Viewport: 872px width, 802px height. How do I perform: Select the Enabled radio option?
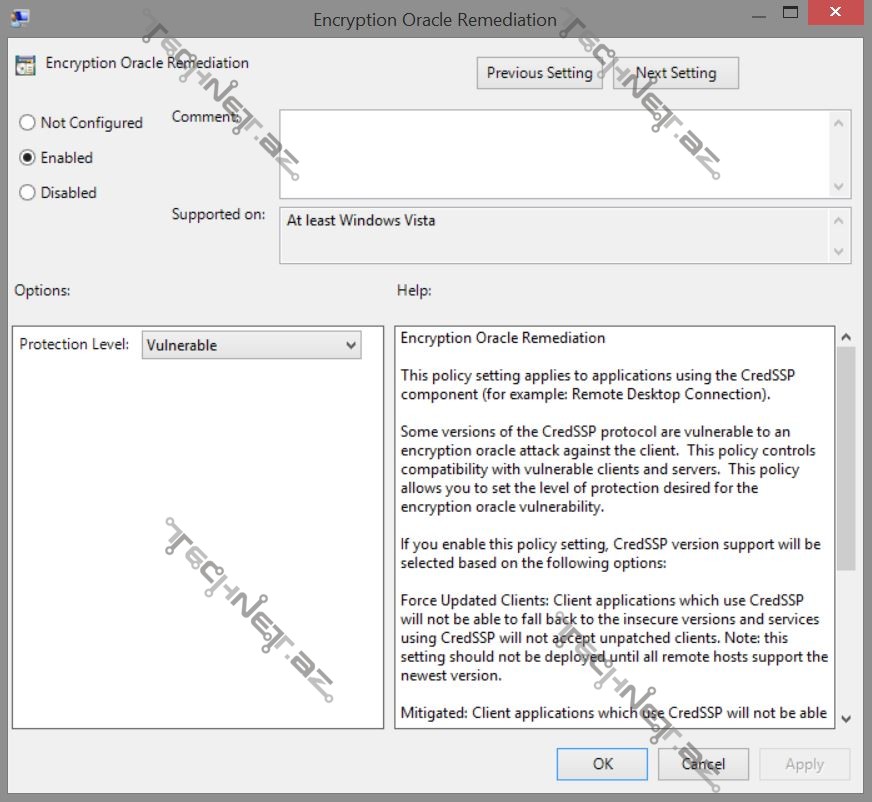pyautogui.click(x=28, y=158)
